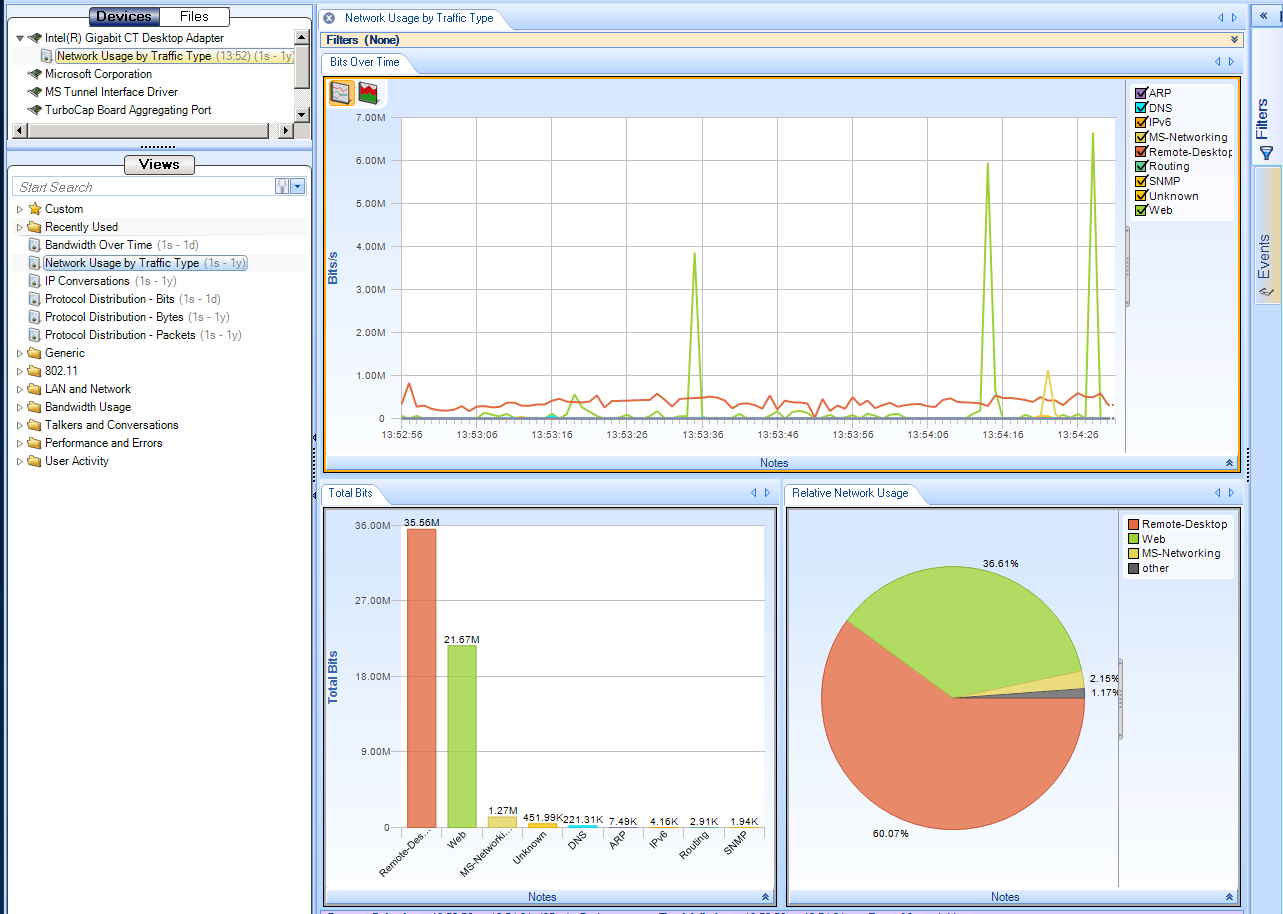1283x914 pixels.
Task: Click left tab-scroll arrow on top view tab bar
Action: [x=1220, y=18]
